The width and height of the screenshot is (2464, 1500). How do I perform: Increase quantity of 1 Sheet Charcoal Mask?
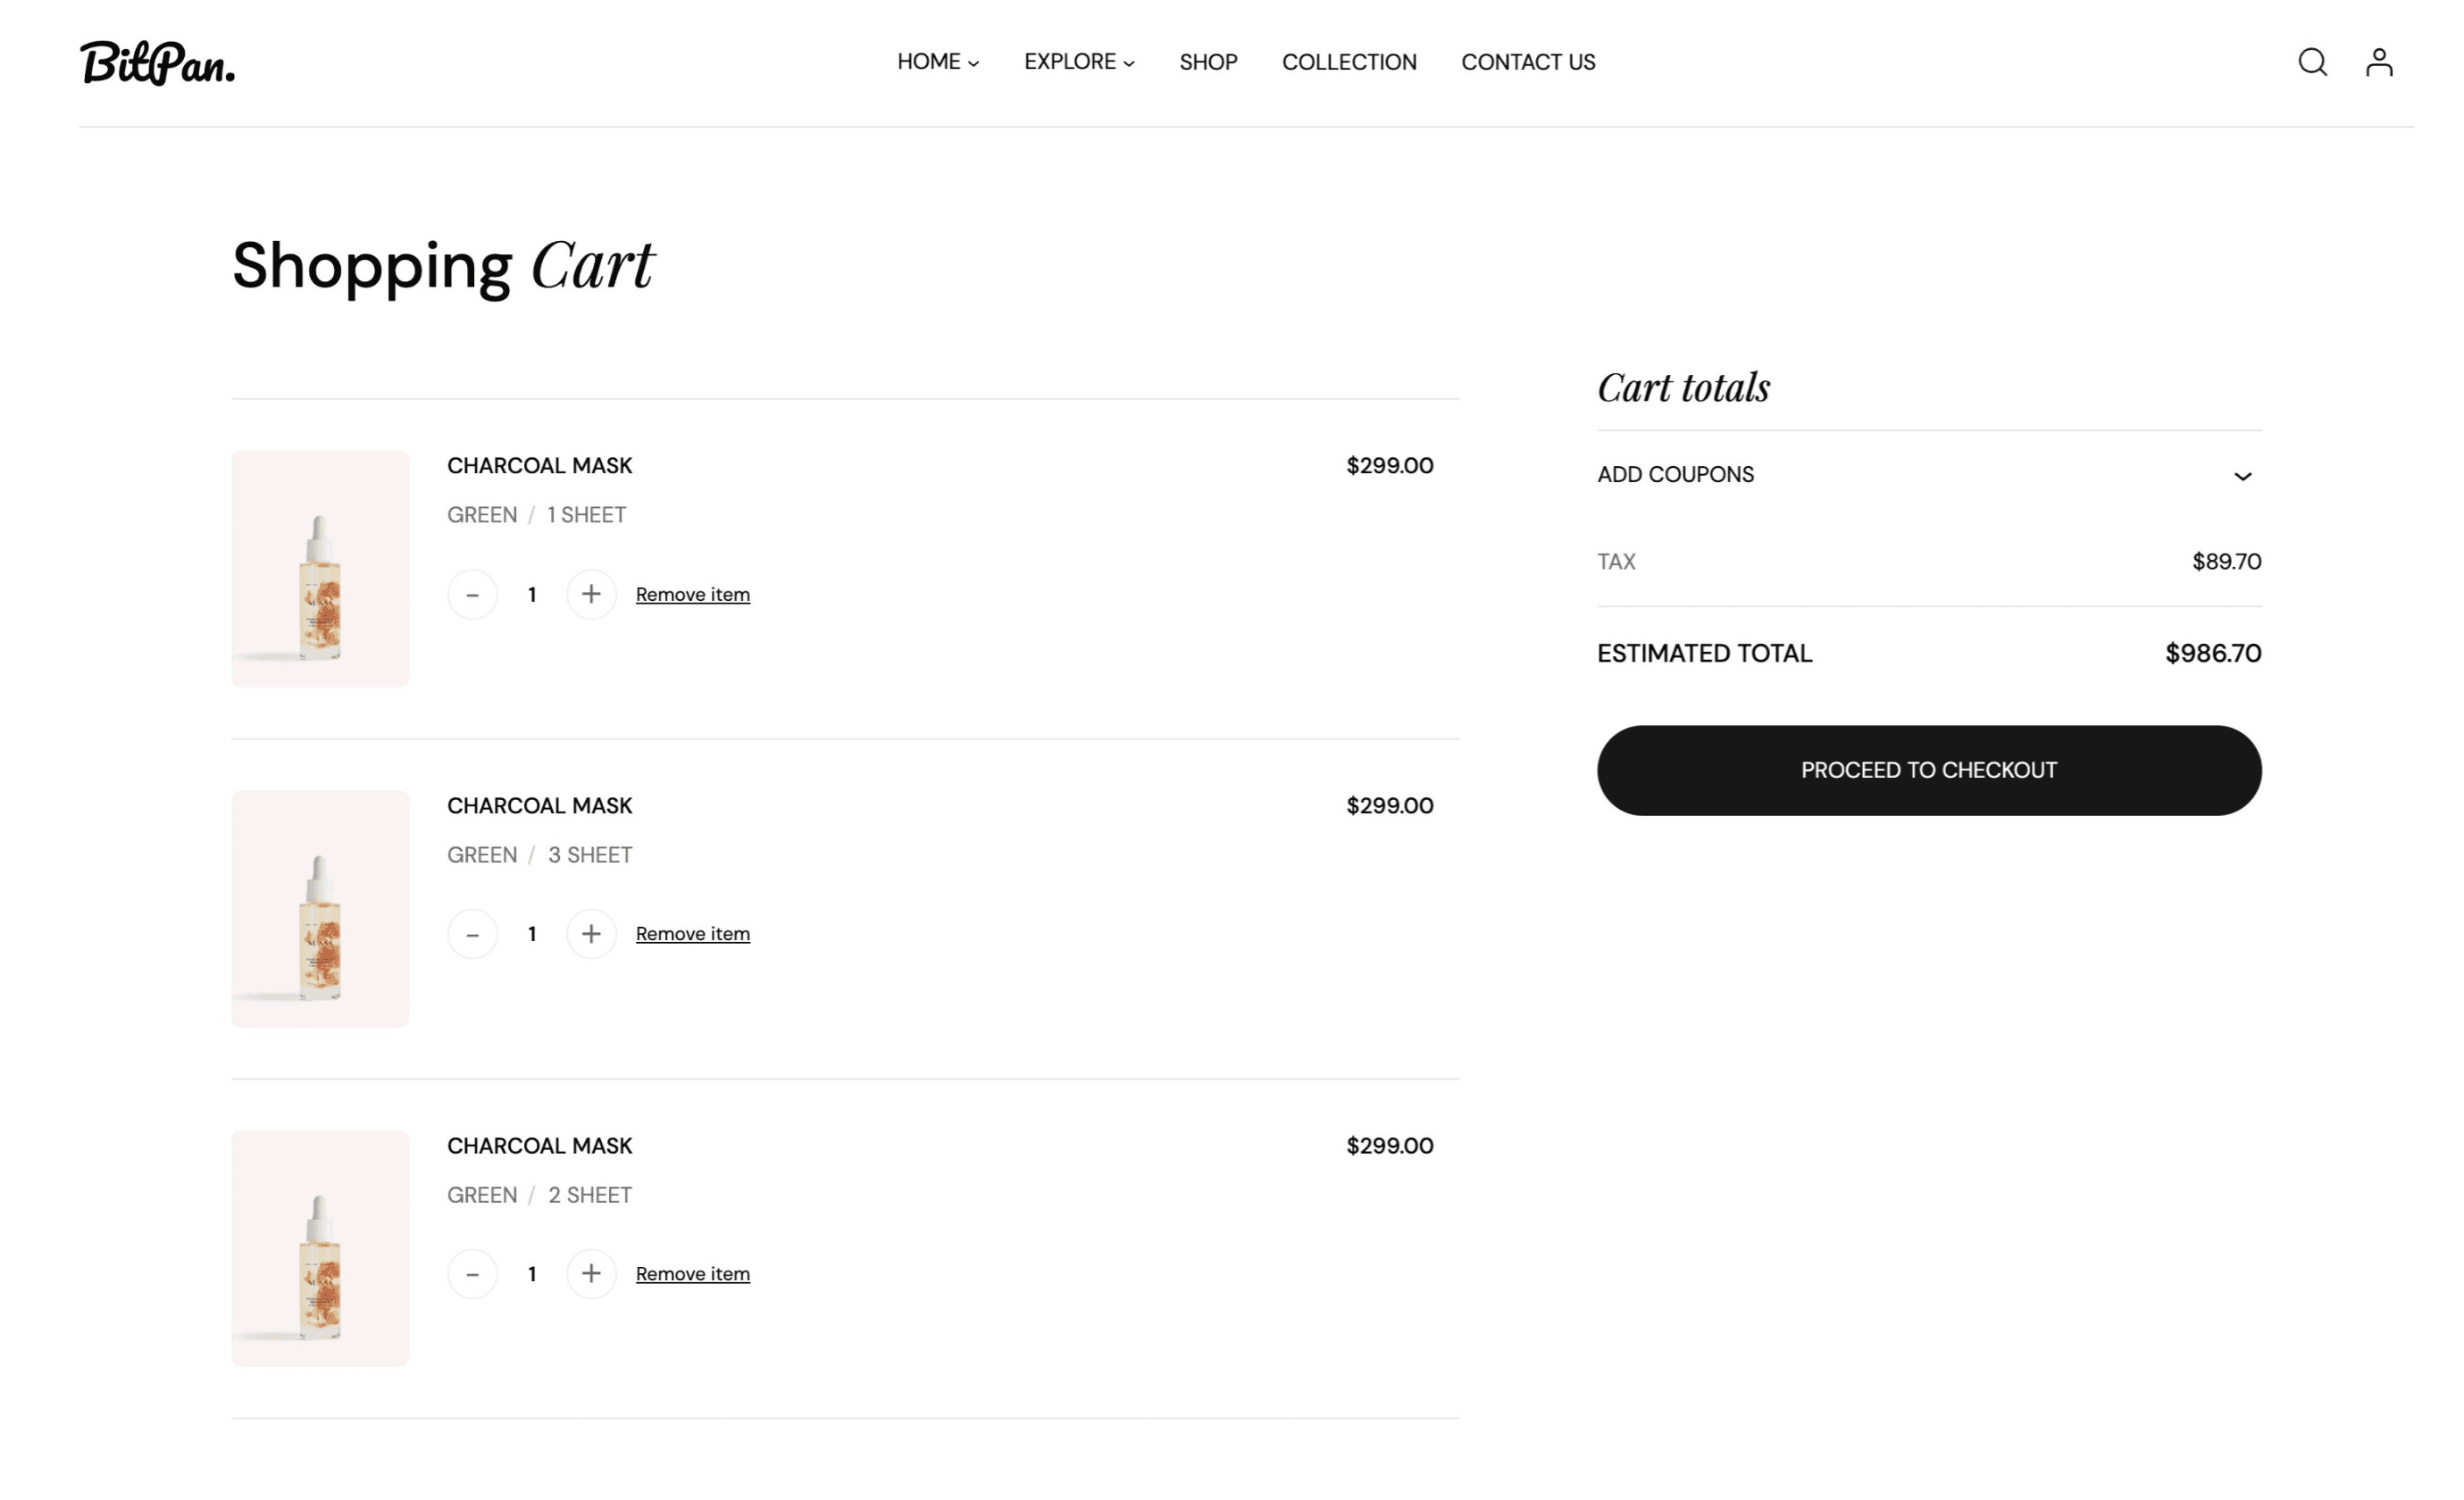pyautogui.click(x=591, y=593)
